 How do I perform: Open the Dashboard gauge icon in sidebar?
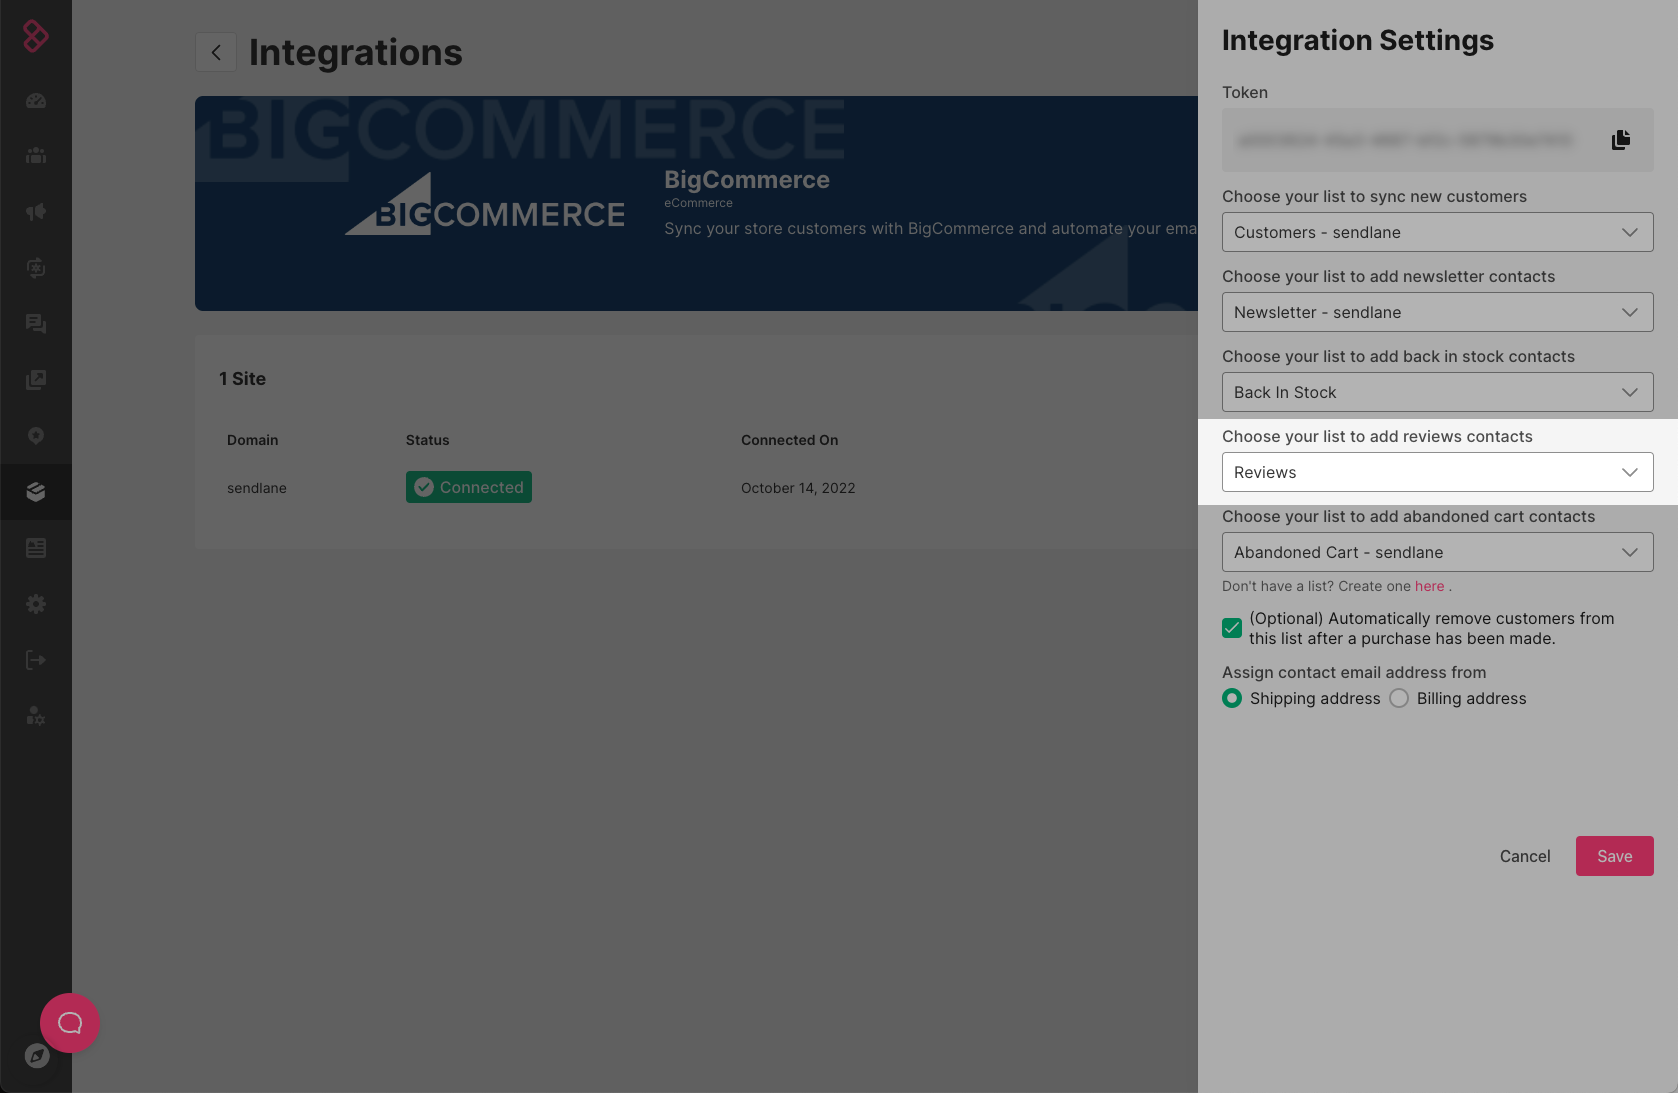click(36, 100)
